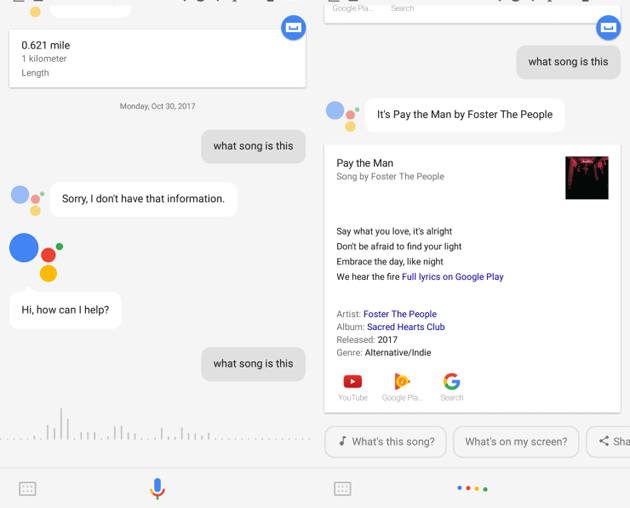Viewport: 630px width, 508px height.
Task: Choose the "What's on my screen?" chip
Action: click(x=515, y=441)
